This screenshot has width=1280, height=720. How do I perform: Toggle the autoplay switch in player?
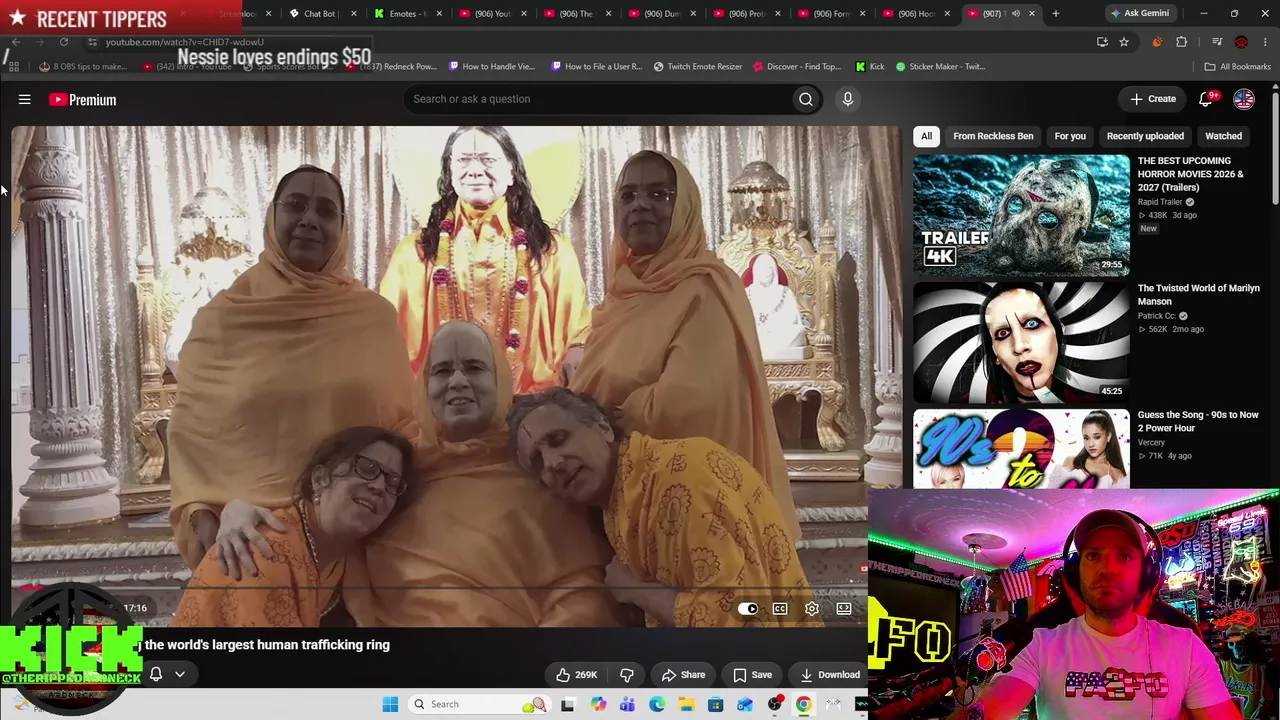[748, 609]
